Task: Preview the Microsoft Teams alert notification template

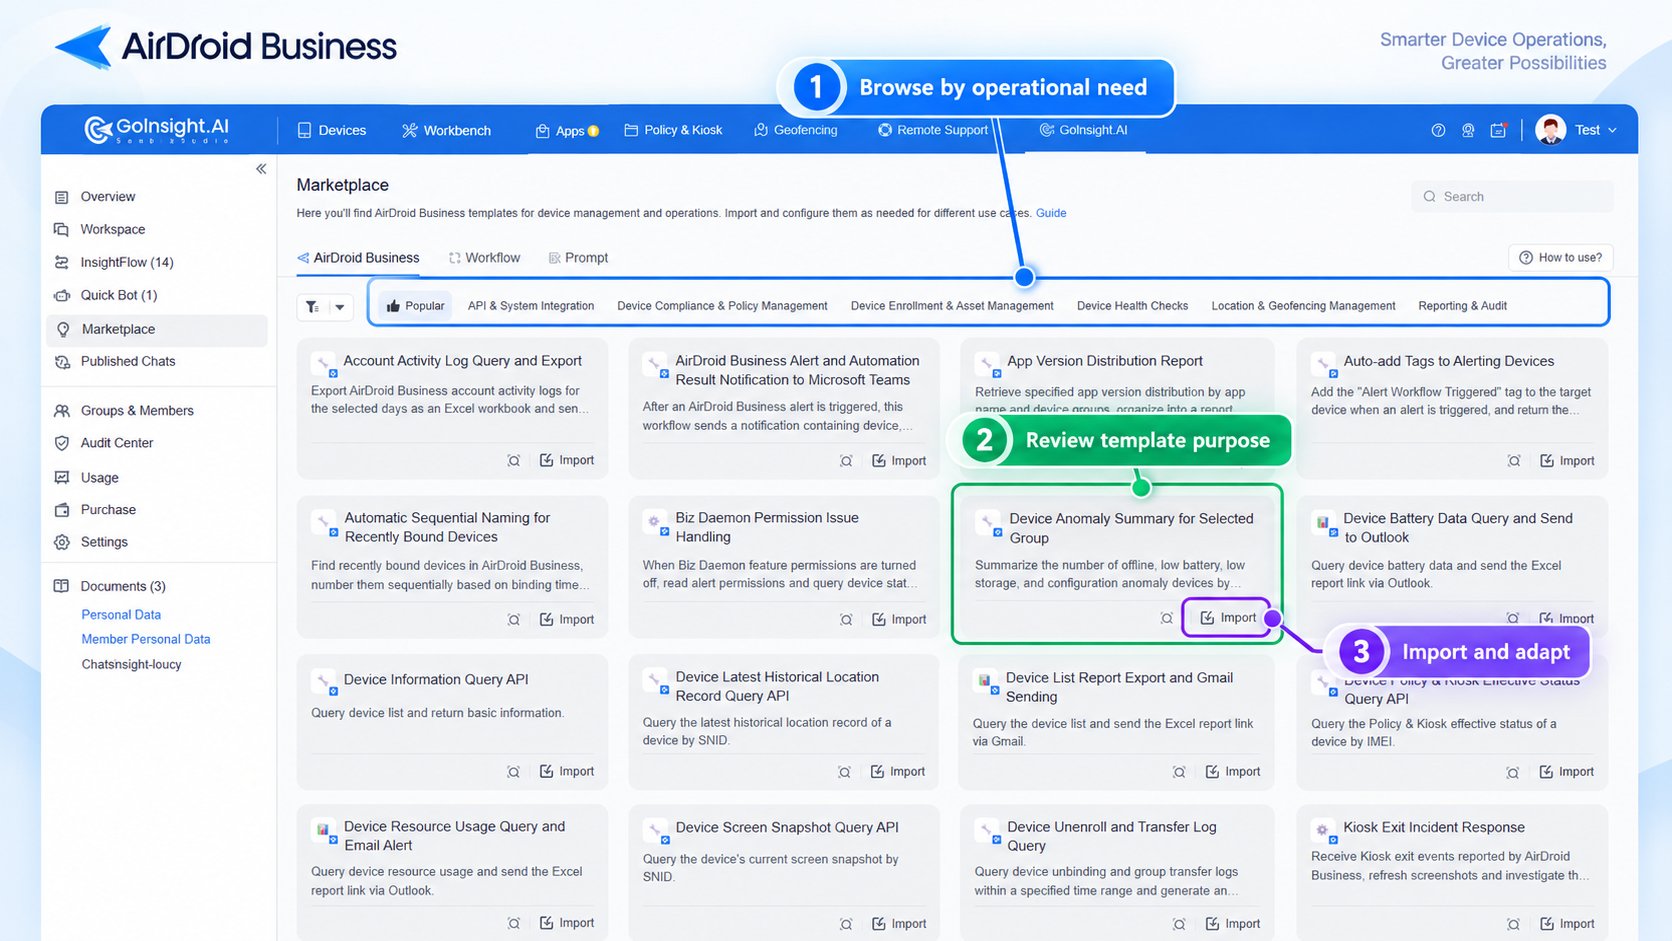Action: tap(846, 461)
